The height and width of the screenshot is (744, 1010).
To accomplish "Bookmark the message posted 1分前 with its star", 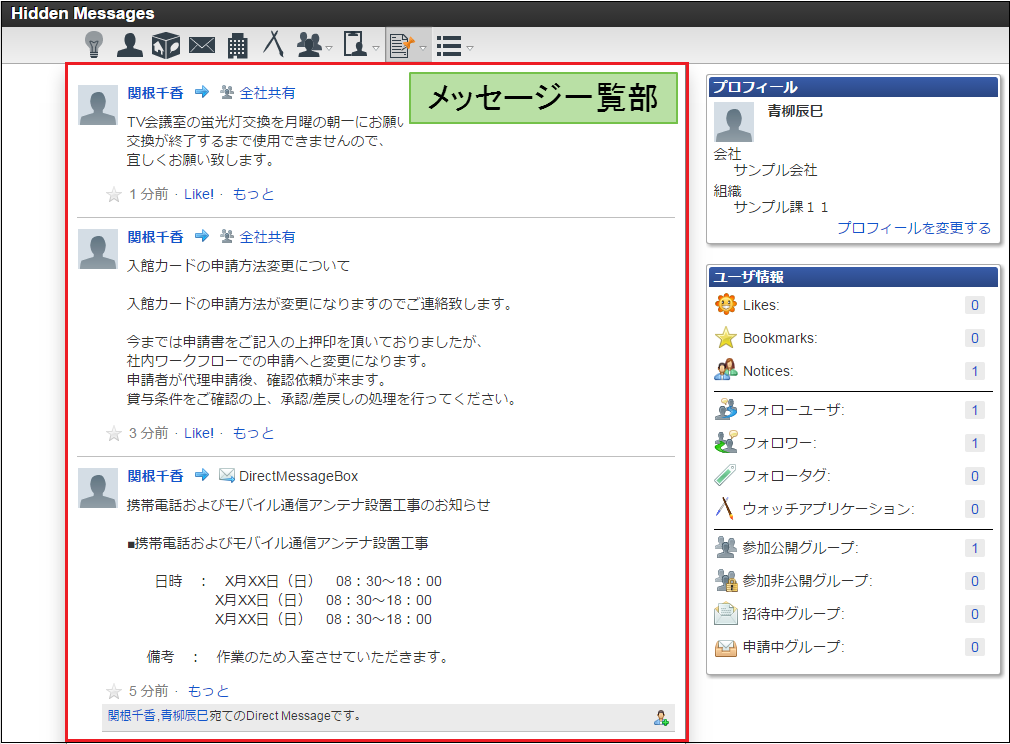I will coord(113,195).
